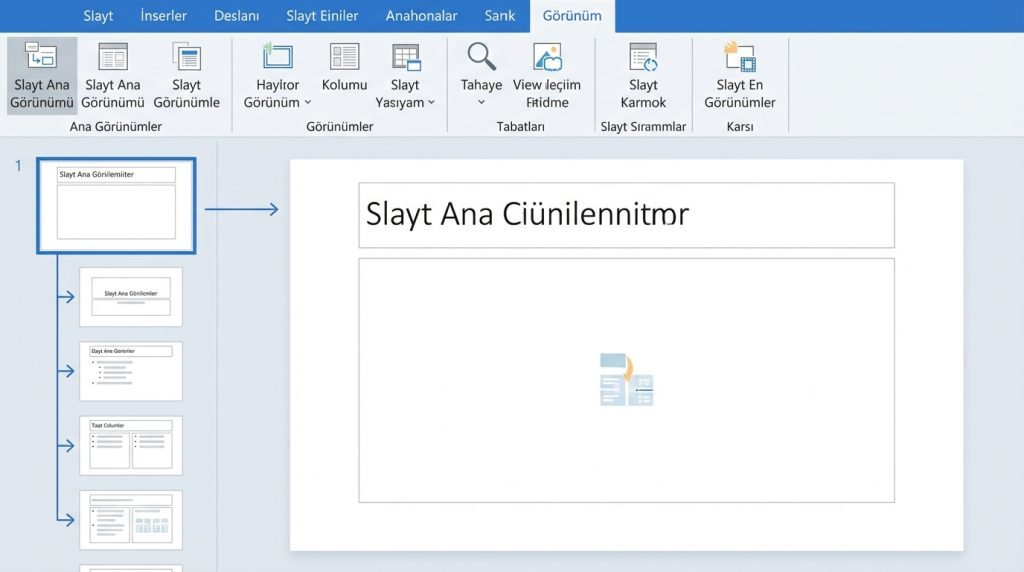This screenshot has width=1024, height=572.
Task: Click the second Slayt Ana Görünümü icon
Action: 113,56
